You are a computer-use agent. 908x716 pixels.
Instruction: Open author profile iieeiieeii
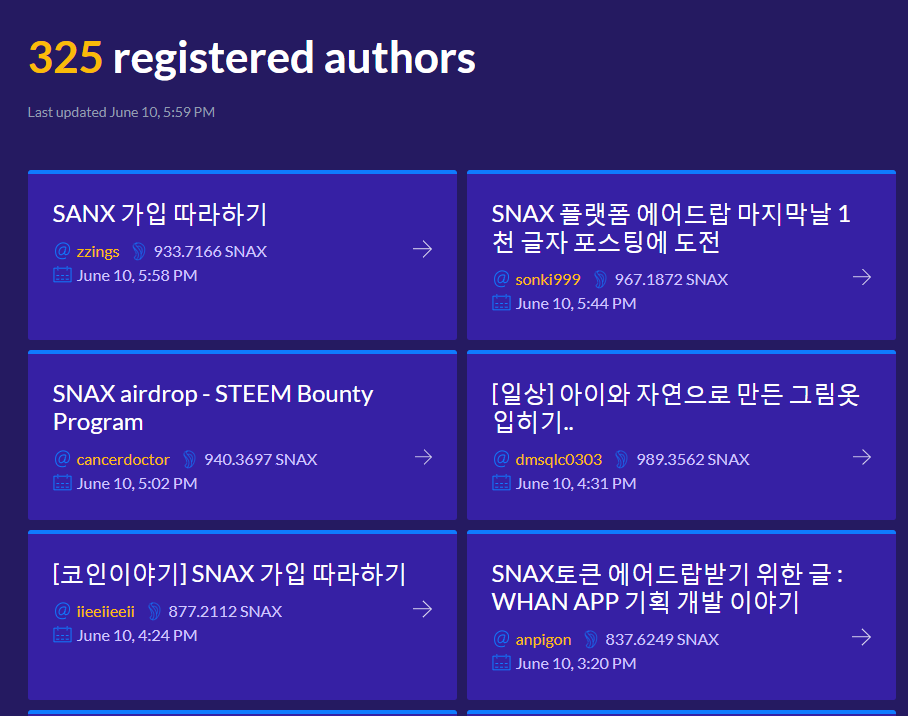pyautogui.click(x=105, y=612)
